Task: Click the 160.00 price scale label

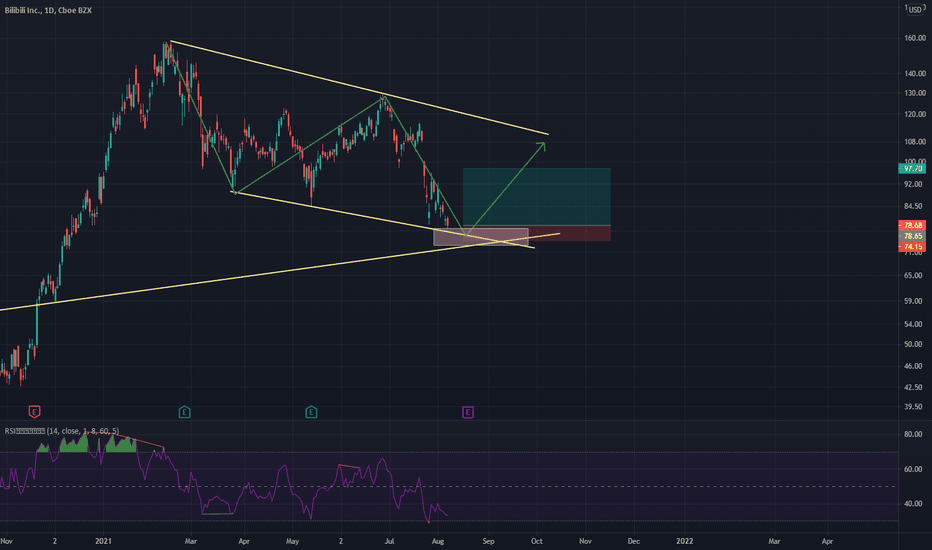Action: point(915,38)
